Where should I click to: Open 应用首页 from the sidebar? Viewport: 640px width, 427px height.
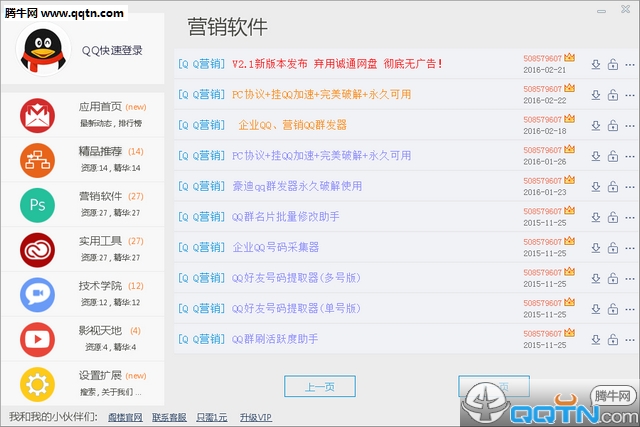(99, 107)
